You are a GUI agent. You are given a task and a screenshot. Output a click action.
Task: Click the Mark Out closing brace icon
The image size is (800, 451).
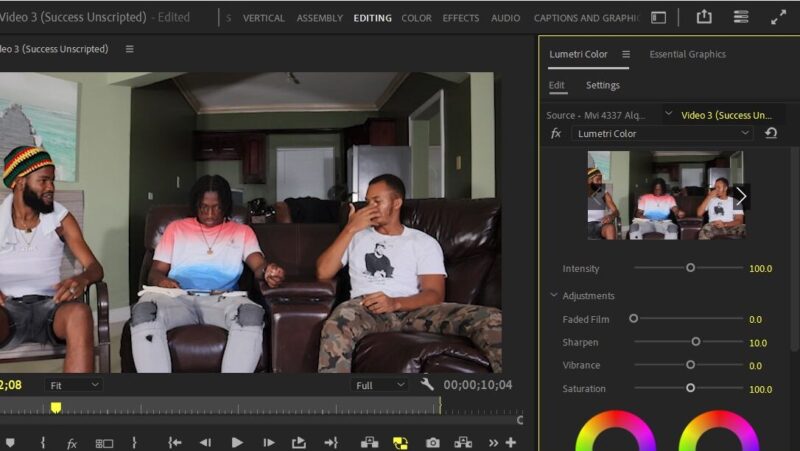pyautogui.click(x=134, y=442)
